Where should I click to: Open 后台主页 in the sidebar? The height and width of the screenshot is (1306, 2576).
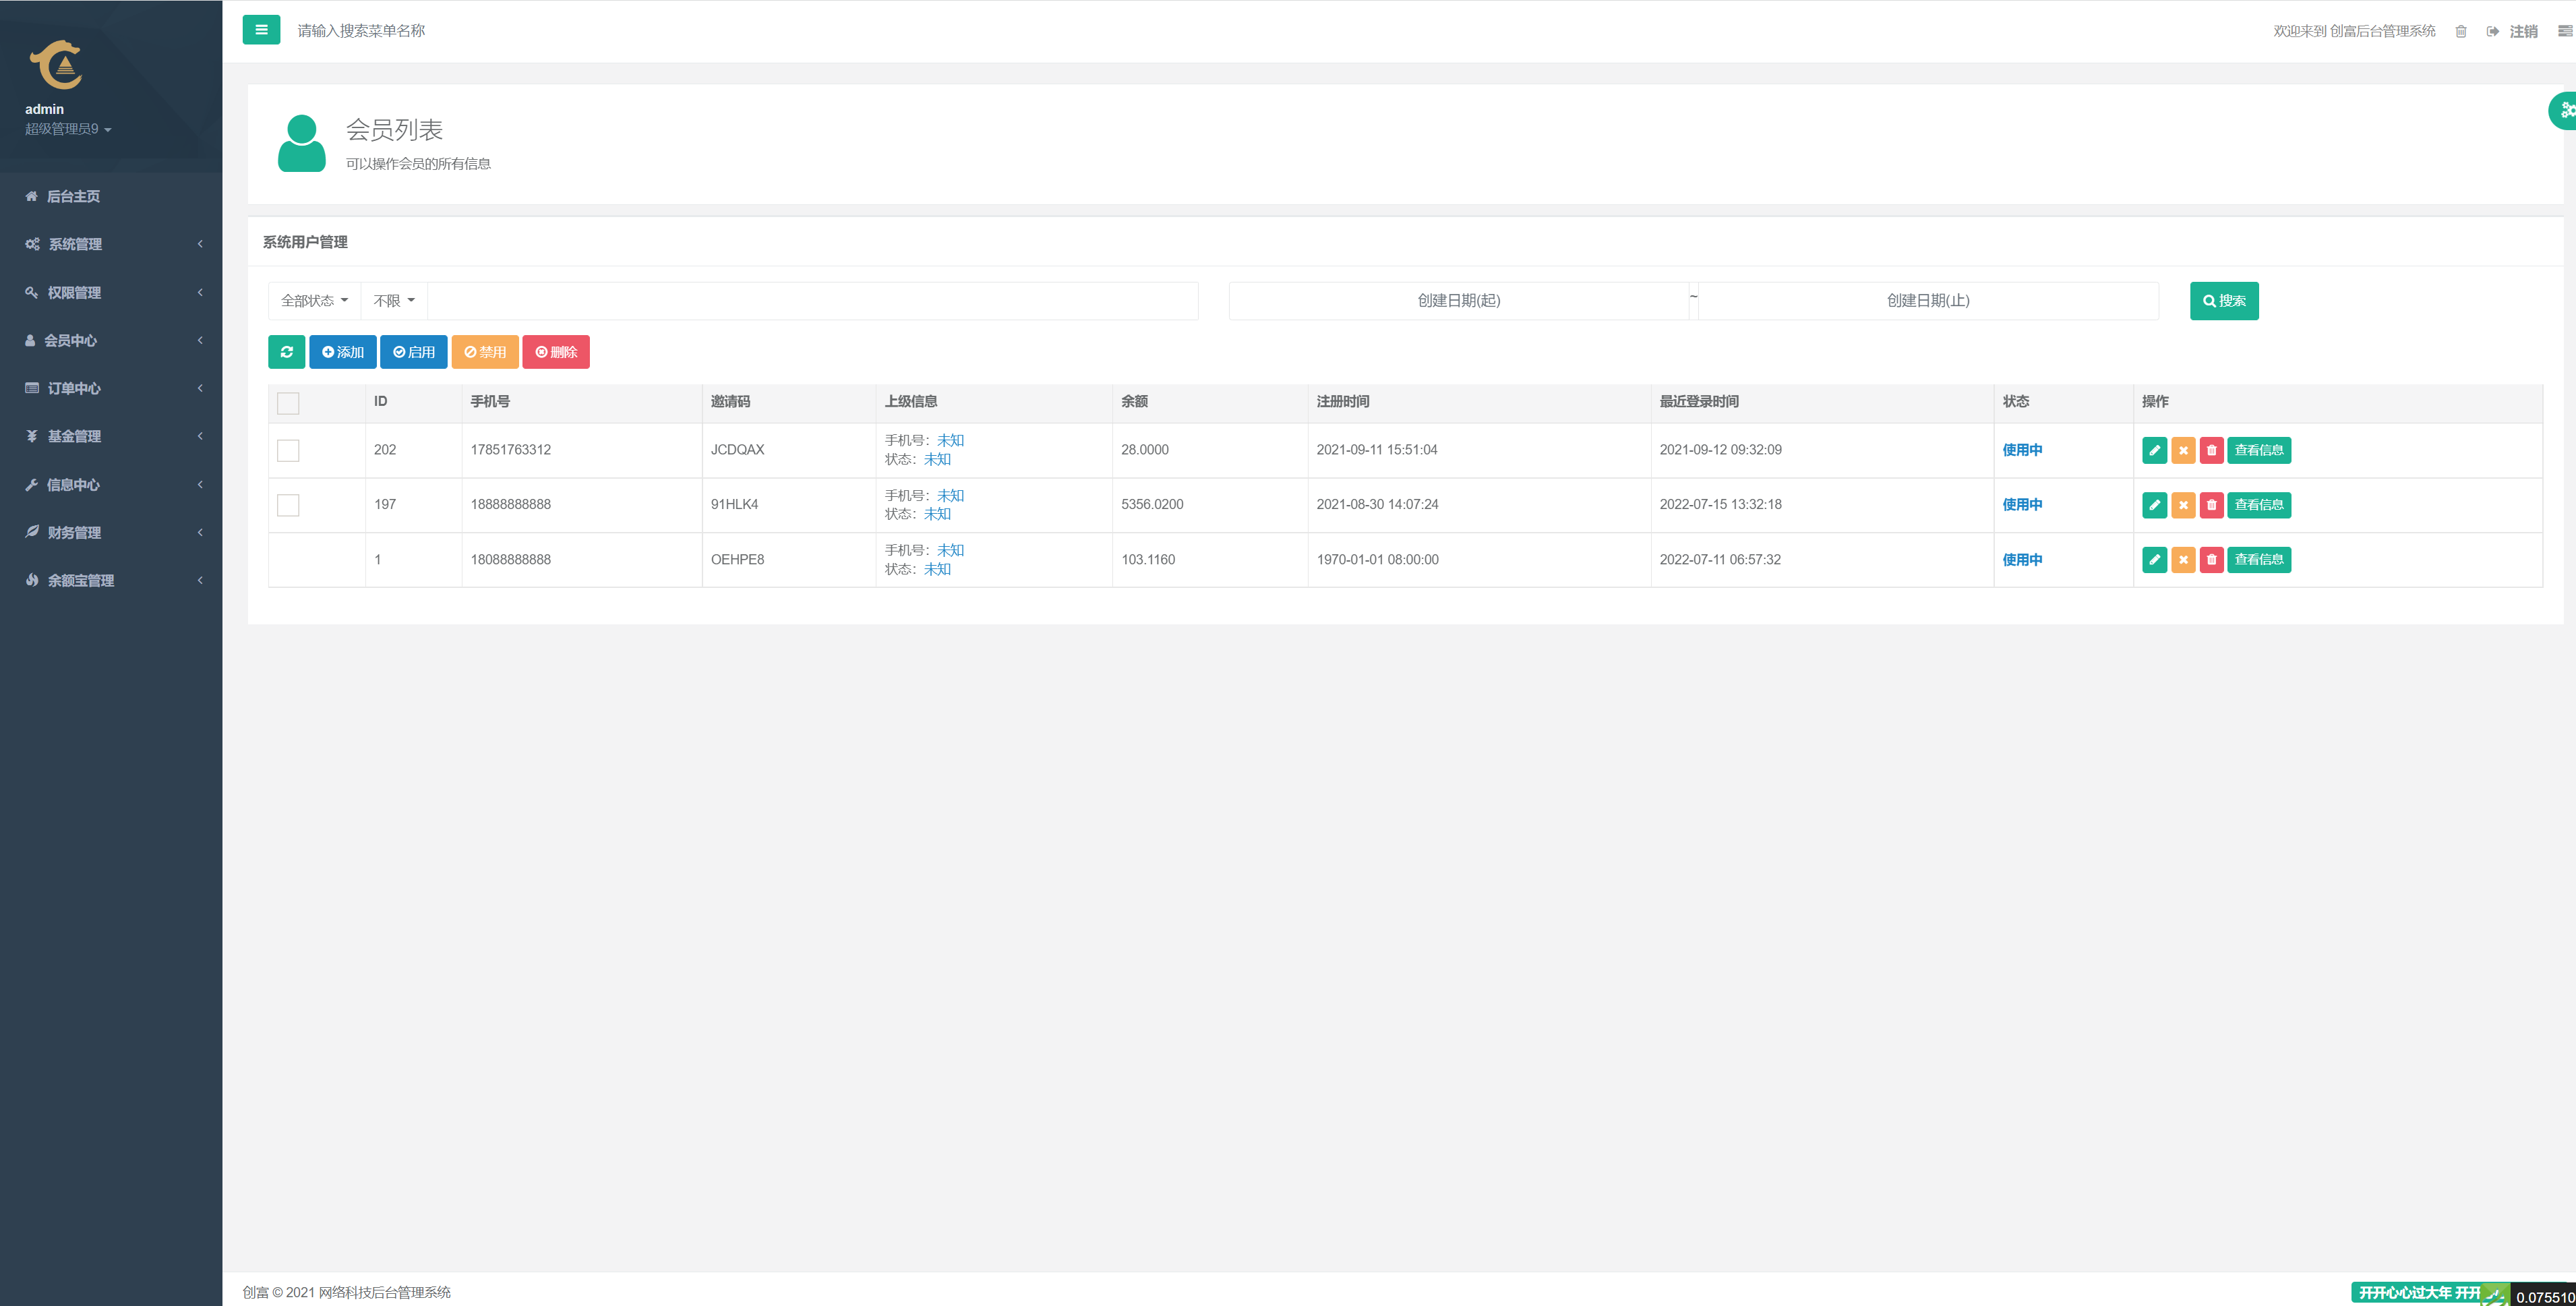pos(73,197)
